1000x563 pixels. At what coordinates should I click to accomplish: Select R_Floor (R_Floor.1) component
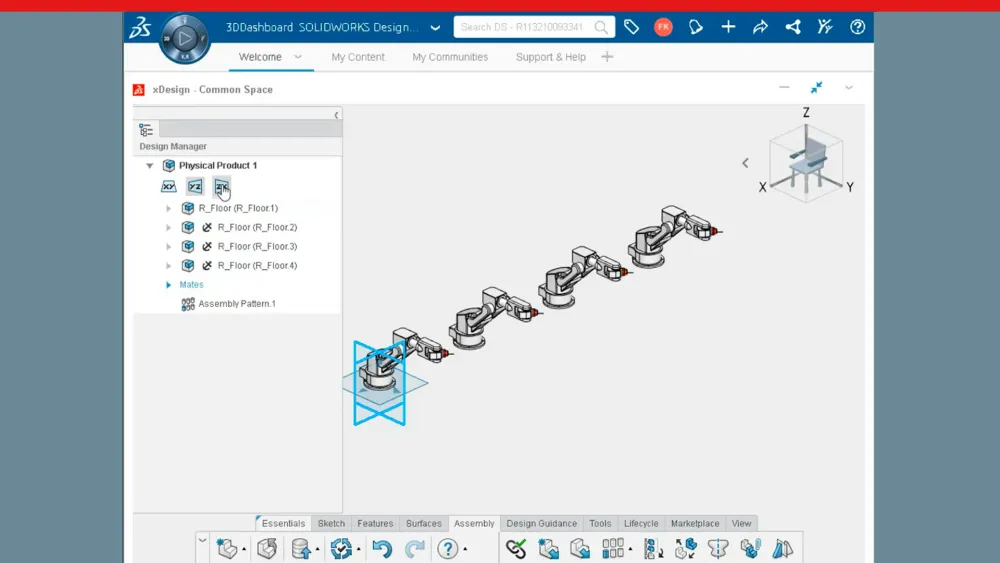238,208
